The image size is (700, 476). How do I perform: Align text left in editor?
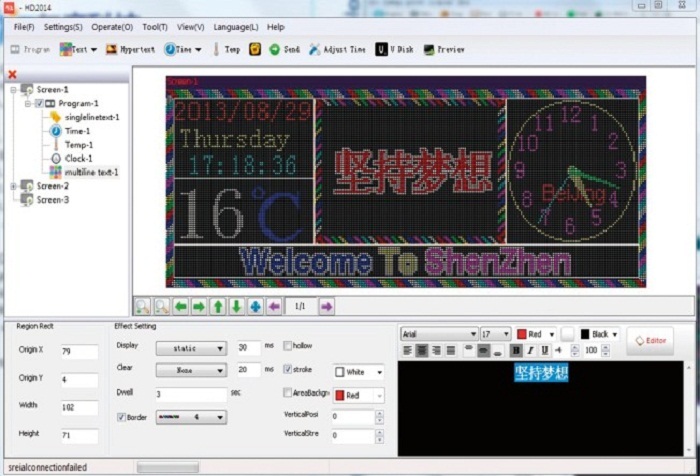coord(407,351)
